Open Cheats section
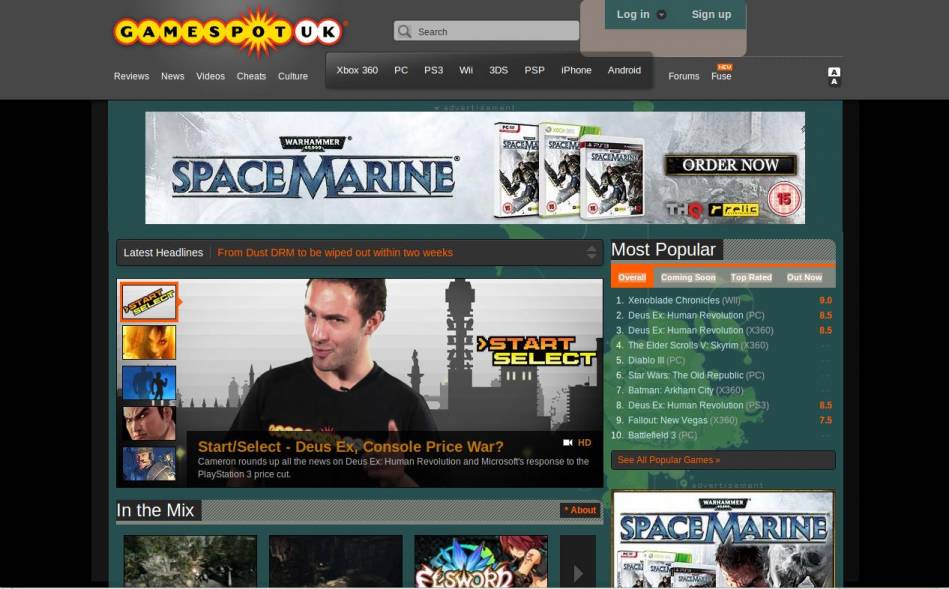The height and width of the screenshot is (589, 949). click(251, 76)
